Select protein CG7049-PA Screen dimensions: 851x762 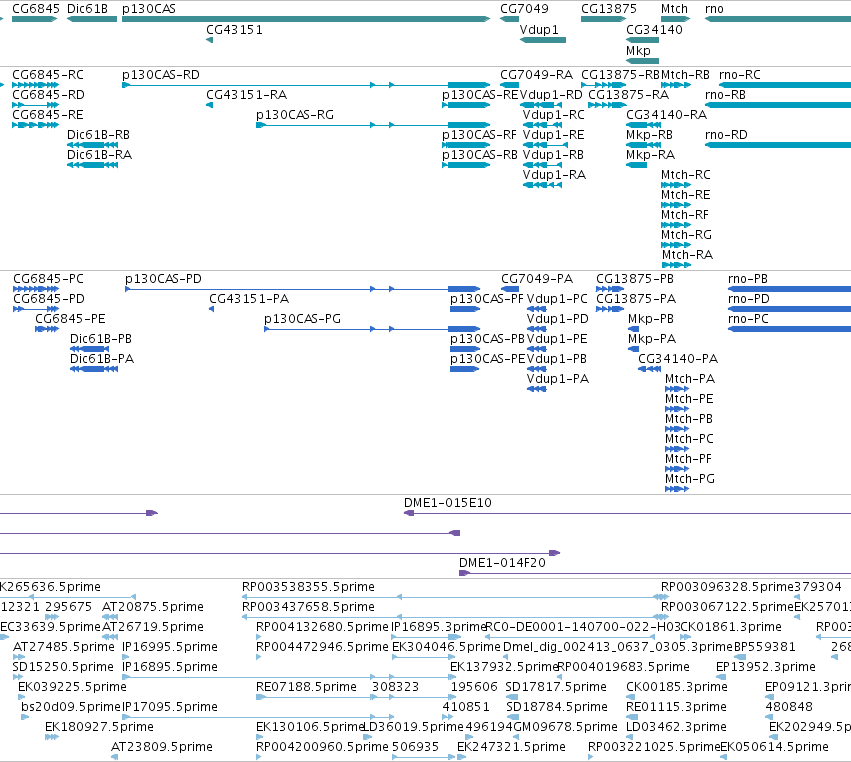[x=537, y=279]
